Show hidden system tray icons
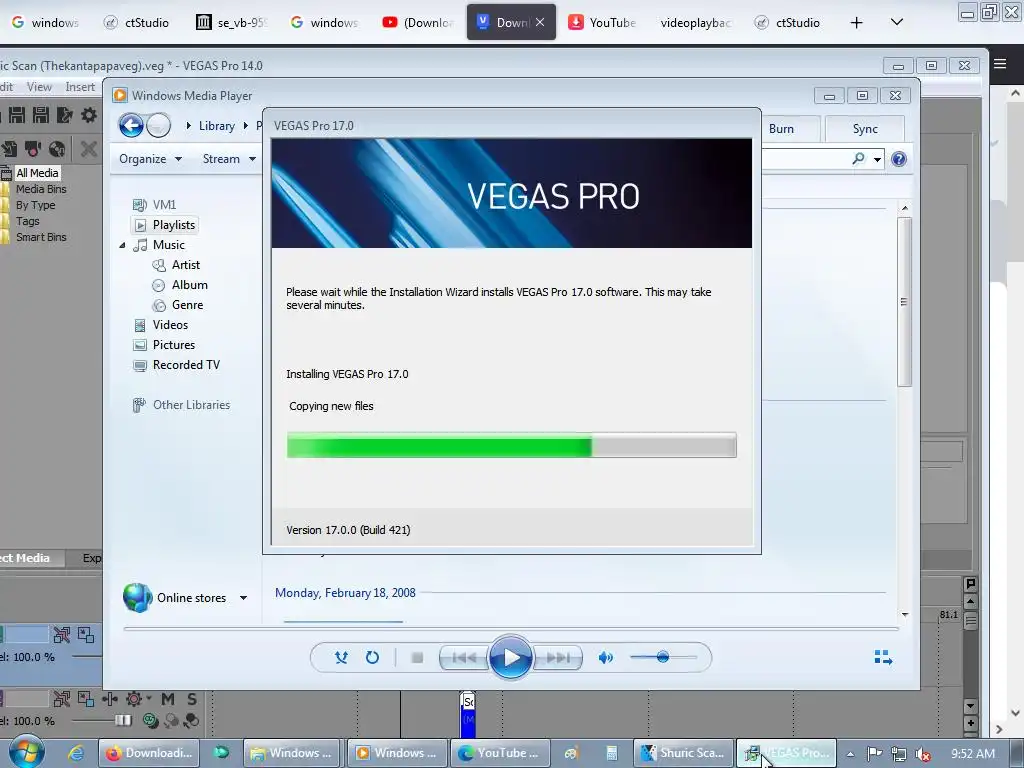The image size is (1024, 768). (850, 754)
